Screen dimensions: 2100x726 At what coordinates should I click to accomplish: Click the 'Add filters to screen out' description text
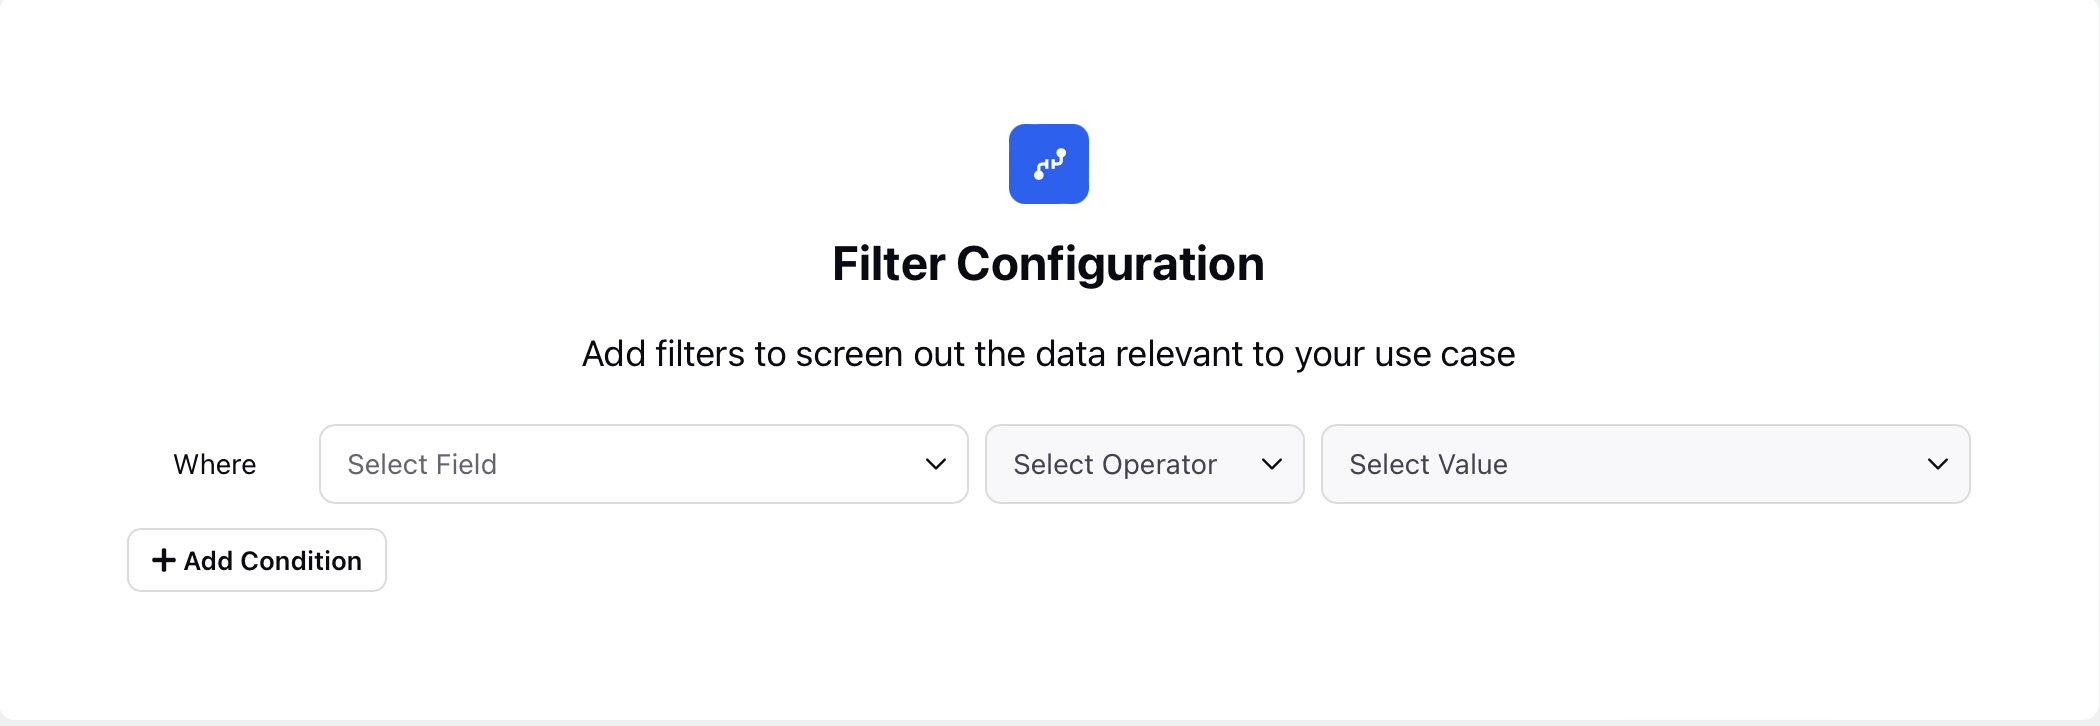point(1048,354)
